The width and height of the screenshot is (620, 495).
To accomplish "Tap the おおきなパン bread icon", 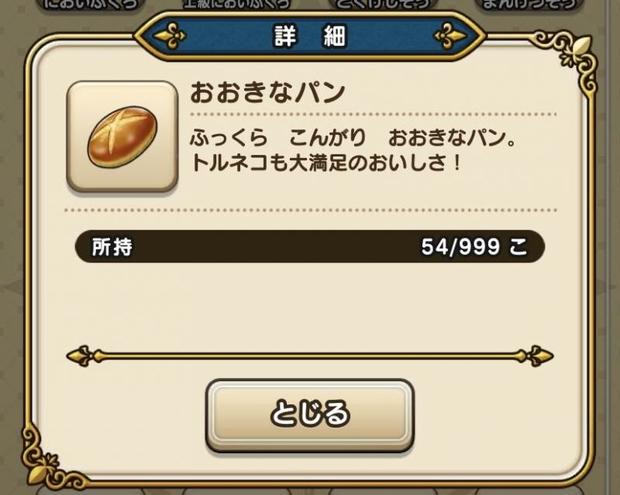I will (x=122, y=137).
